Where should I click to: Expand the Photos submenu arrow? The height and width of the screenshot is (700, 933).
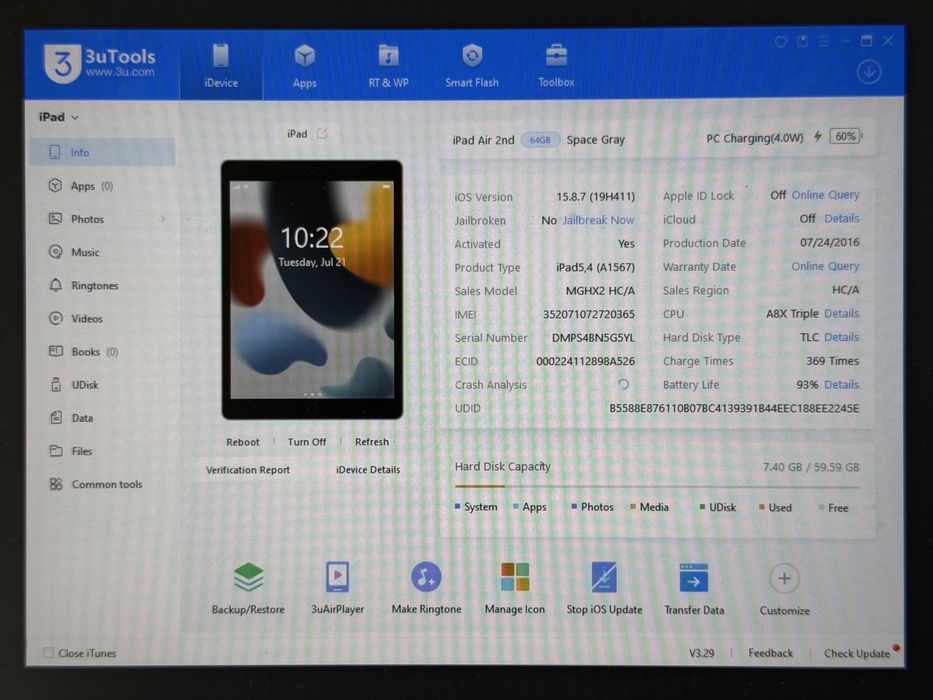[x=162, y=219]
